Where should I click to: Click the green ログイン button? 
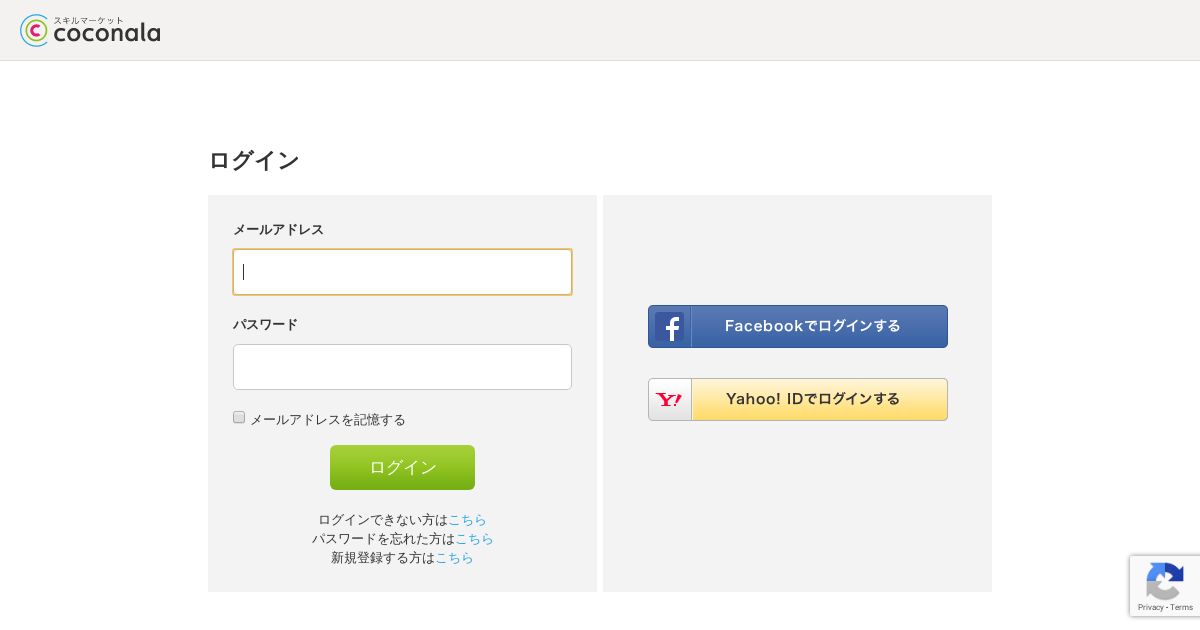coord(402,468)
